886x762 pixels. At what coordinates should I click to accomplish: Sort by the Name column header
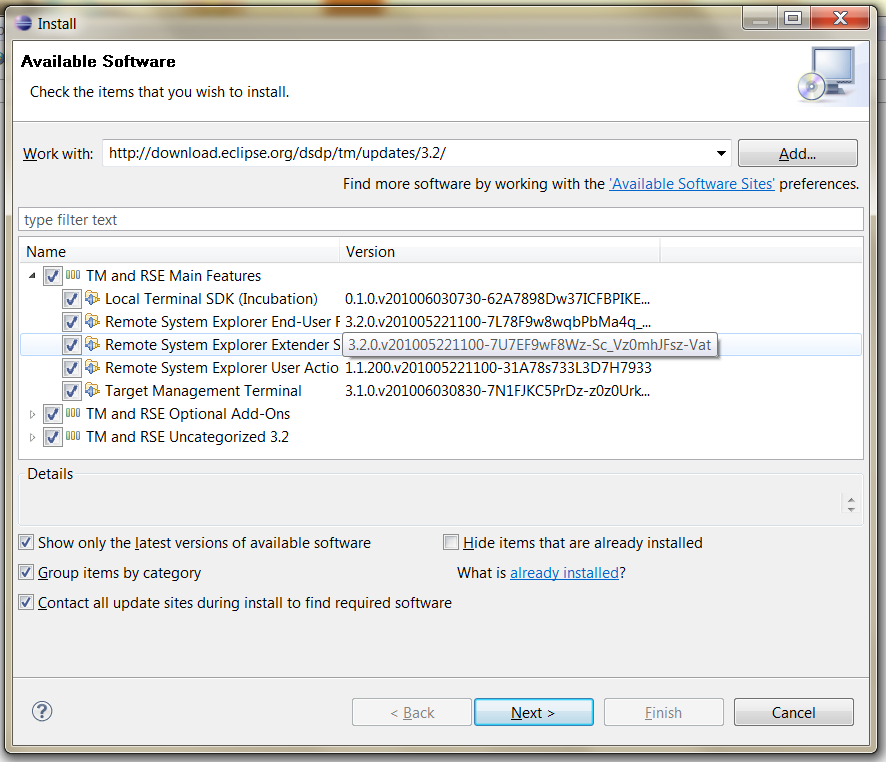tap(180, 251)
